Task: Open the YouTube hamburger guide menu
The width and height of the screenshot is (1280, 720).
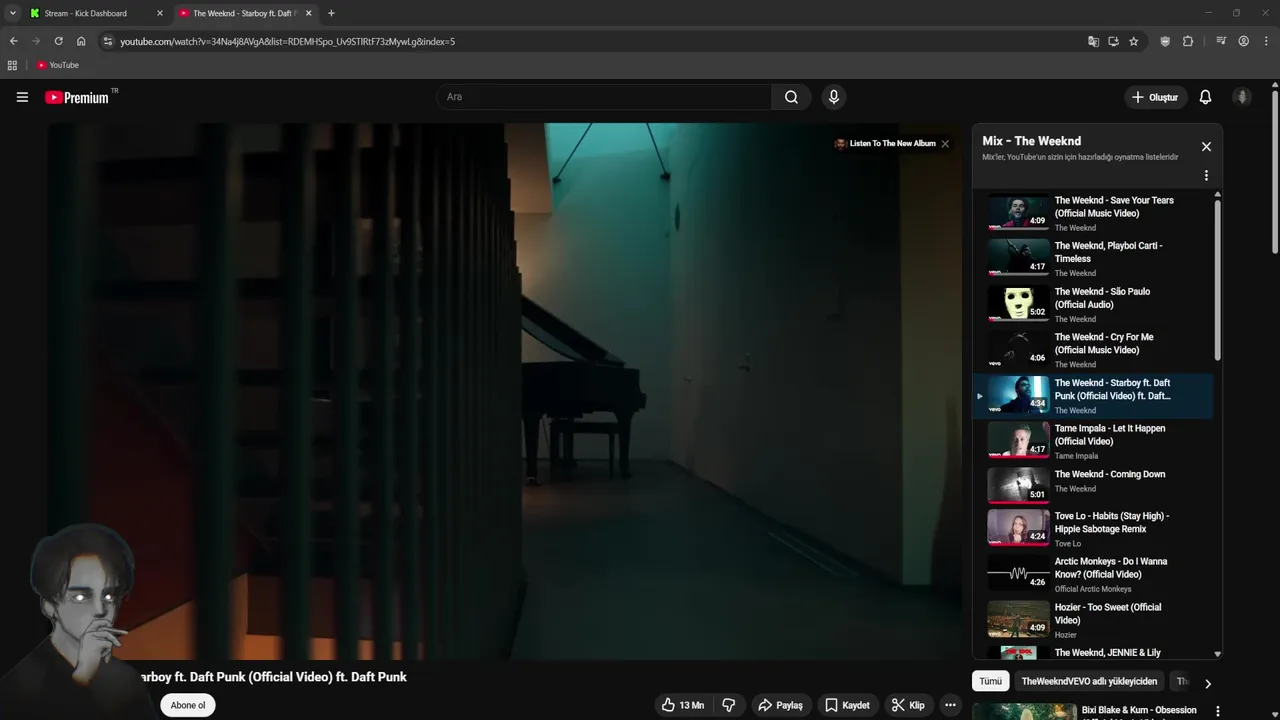Action: (22, 97)
